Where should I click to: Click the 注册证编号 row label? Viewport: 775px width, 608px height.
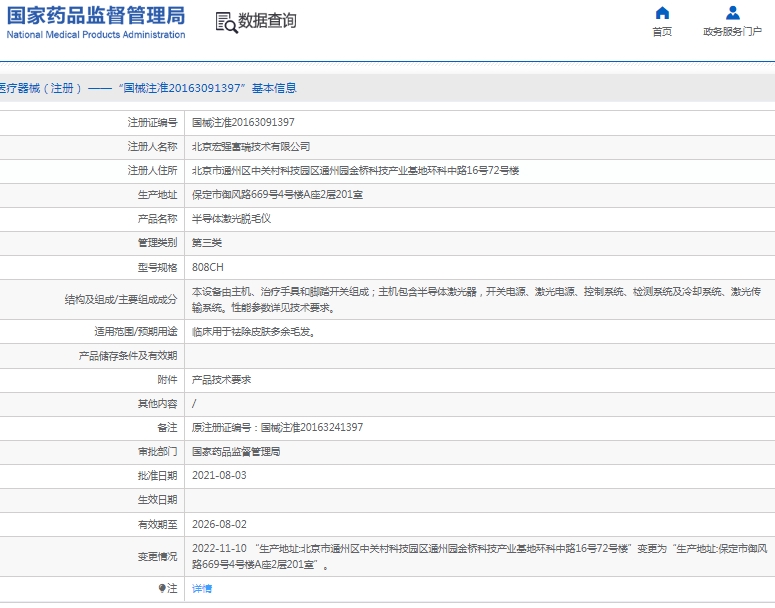pyautogui.click(x=152, y=122)
